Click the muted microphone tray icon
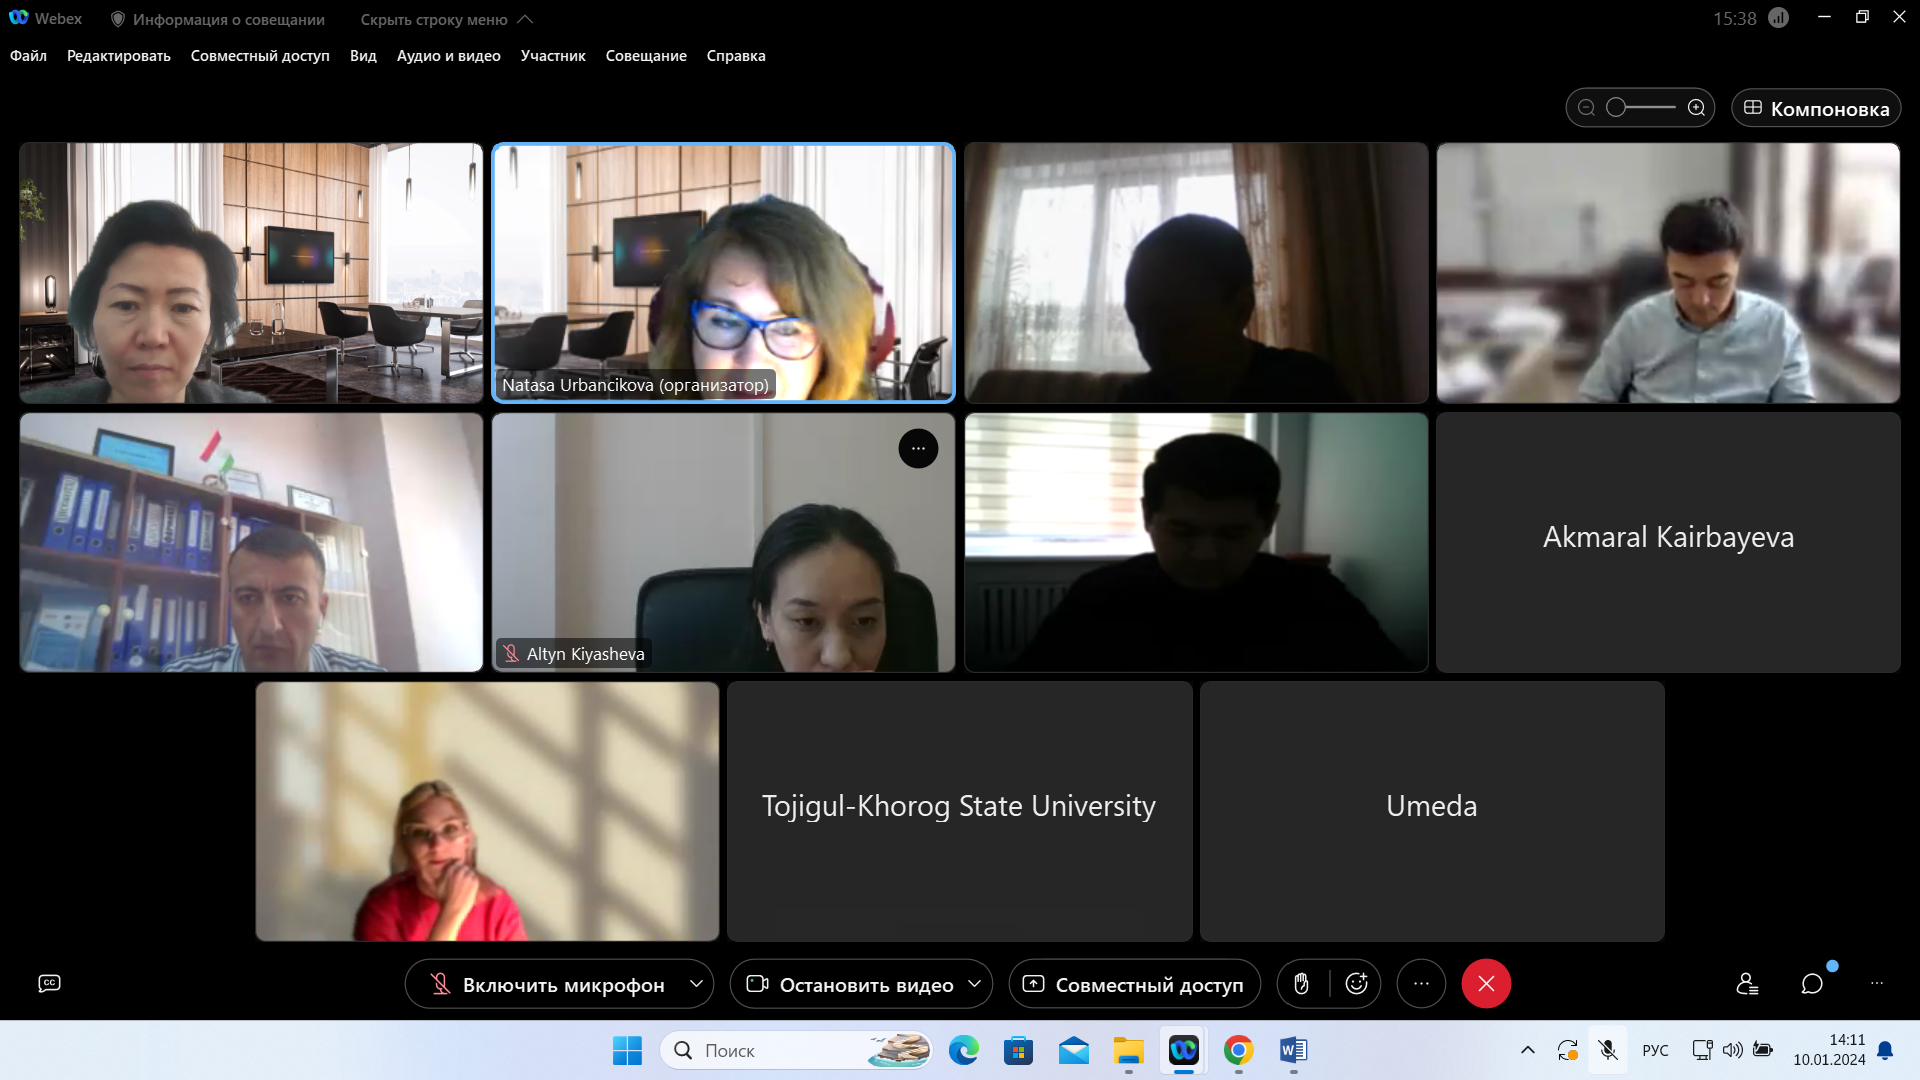 1608,1050
